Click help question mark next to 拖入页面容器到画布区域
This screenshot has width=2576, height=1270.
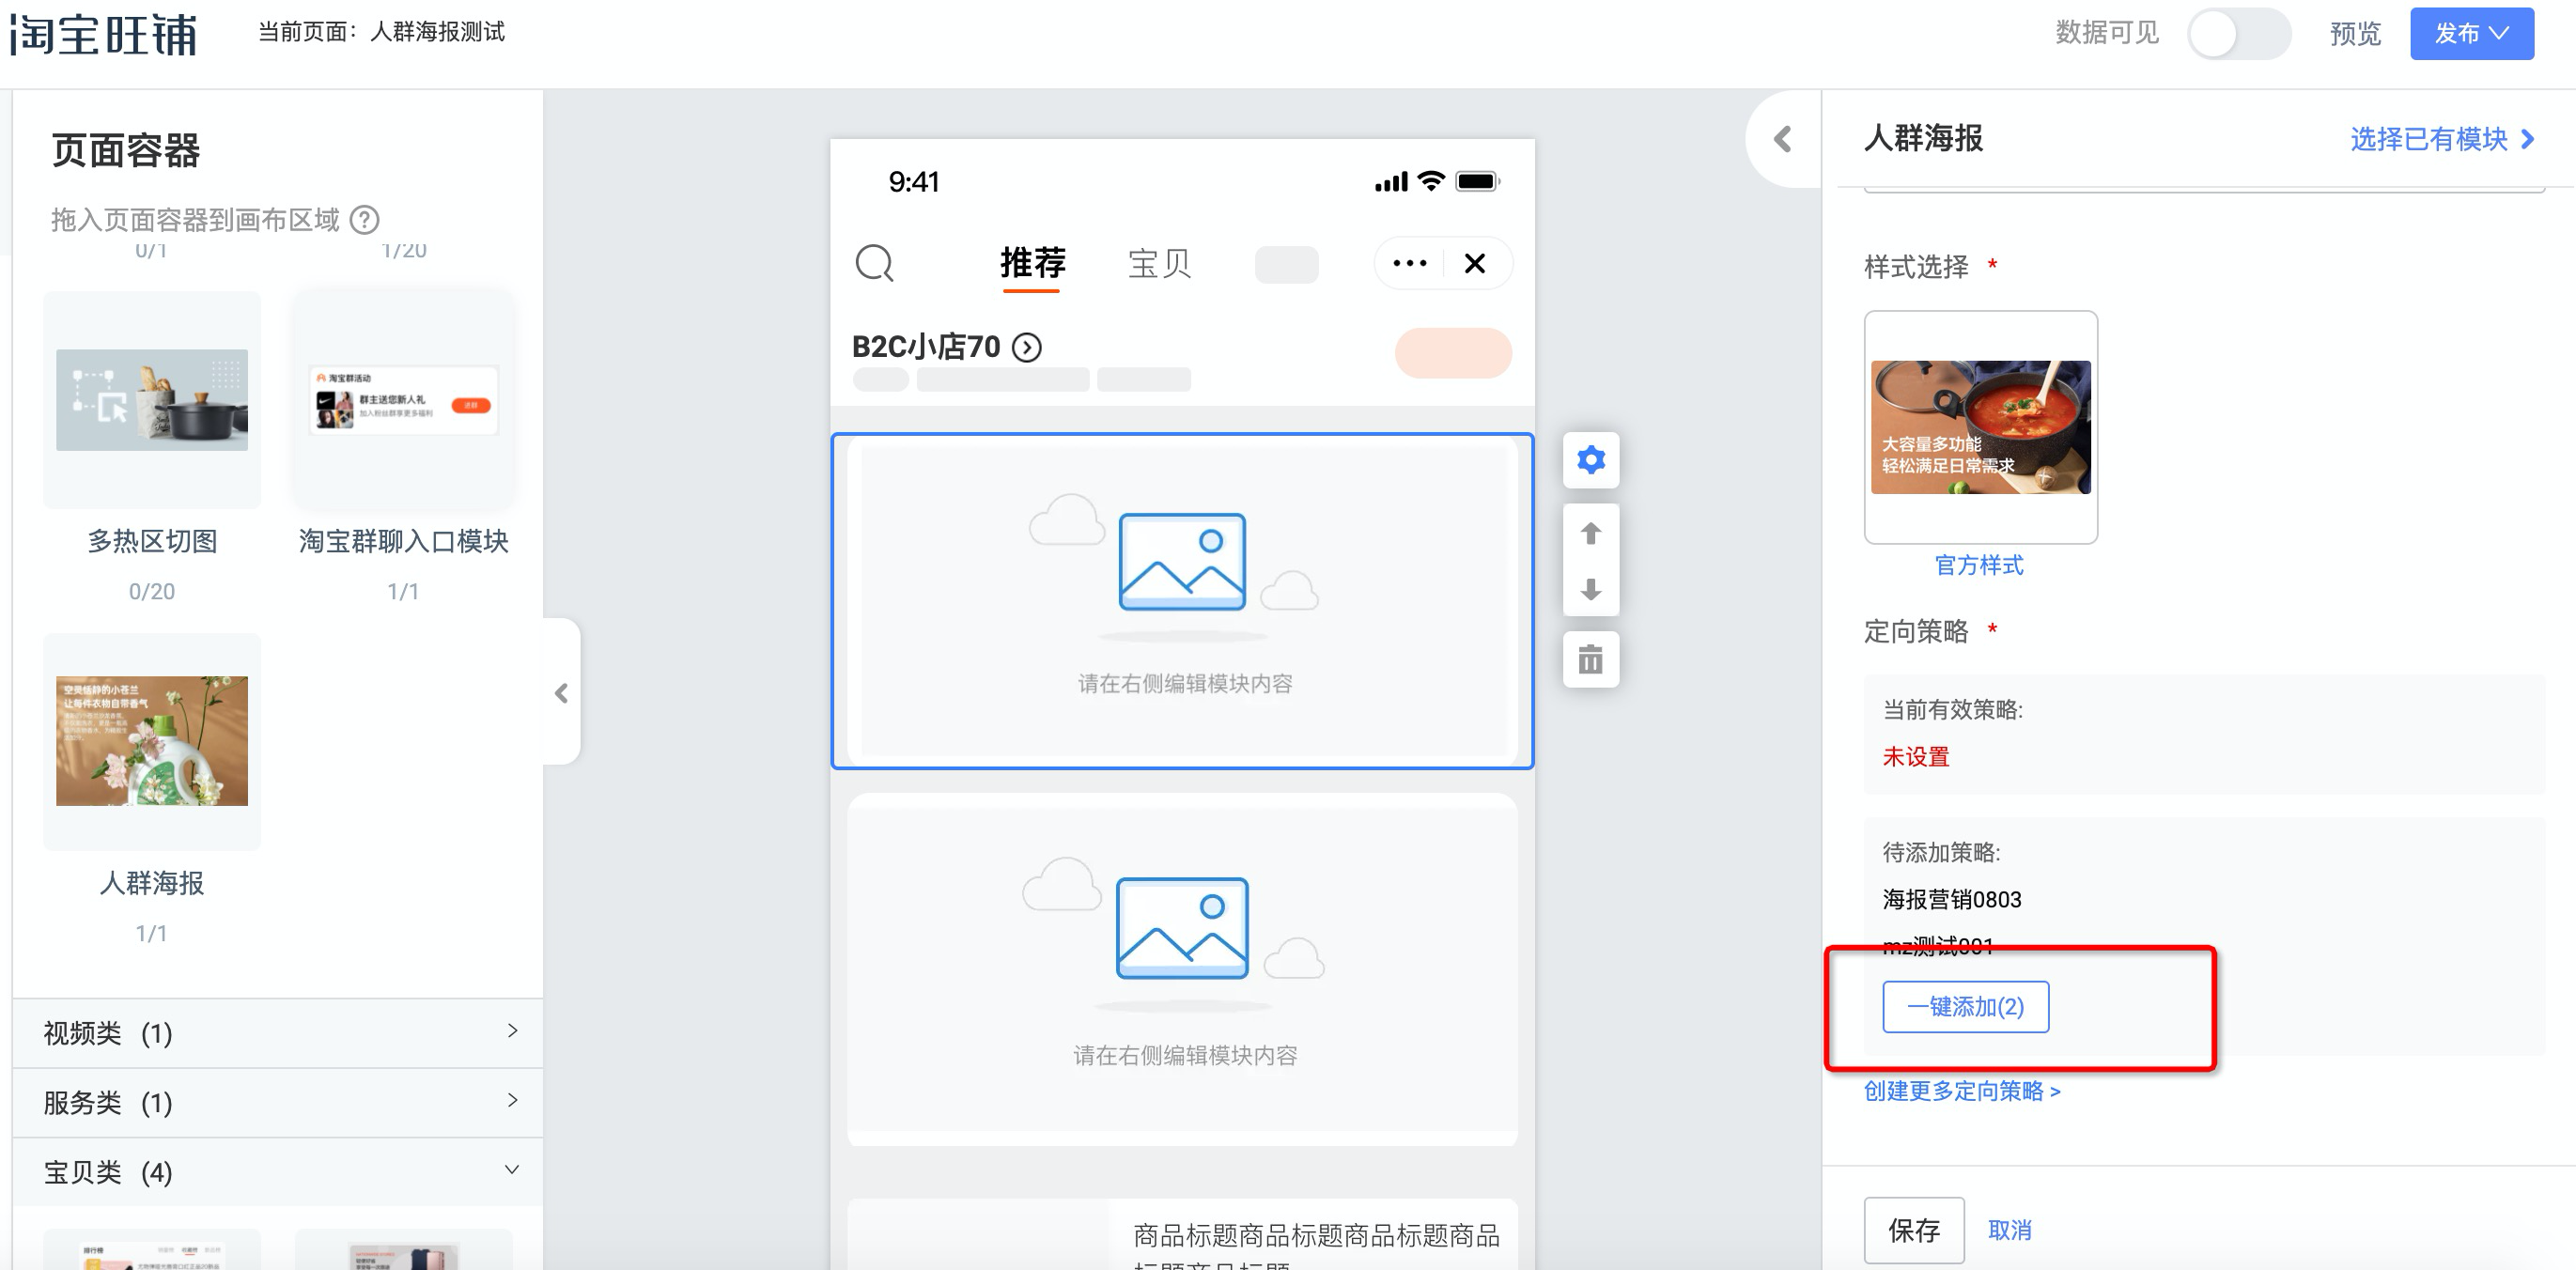tap(364, 219)
